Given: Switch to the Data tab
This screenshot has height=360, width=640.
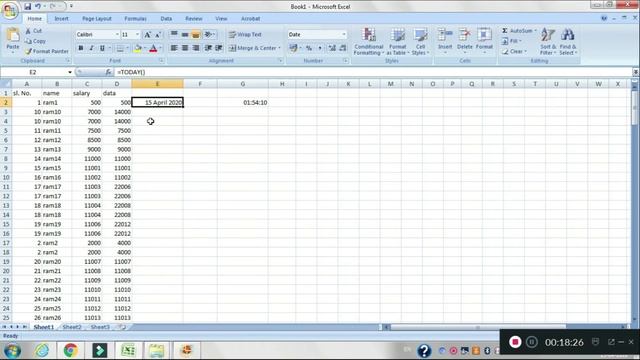Looking at the screenshot, I should (x=166, y=19).
